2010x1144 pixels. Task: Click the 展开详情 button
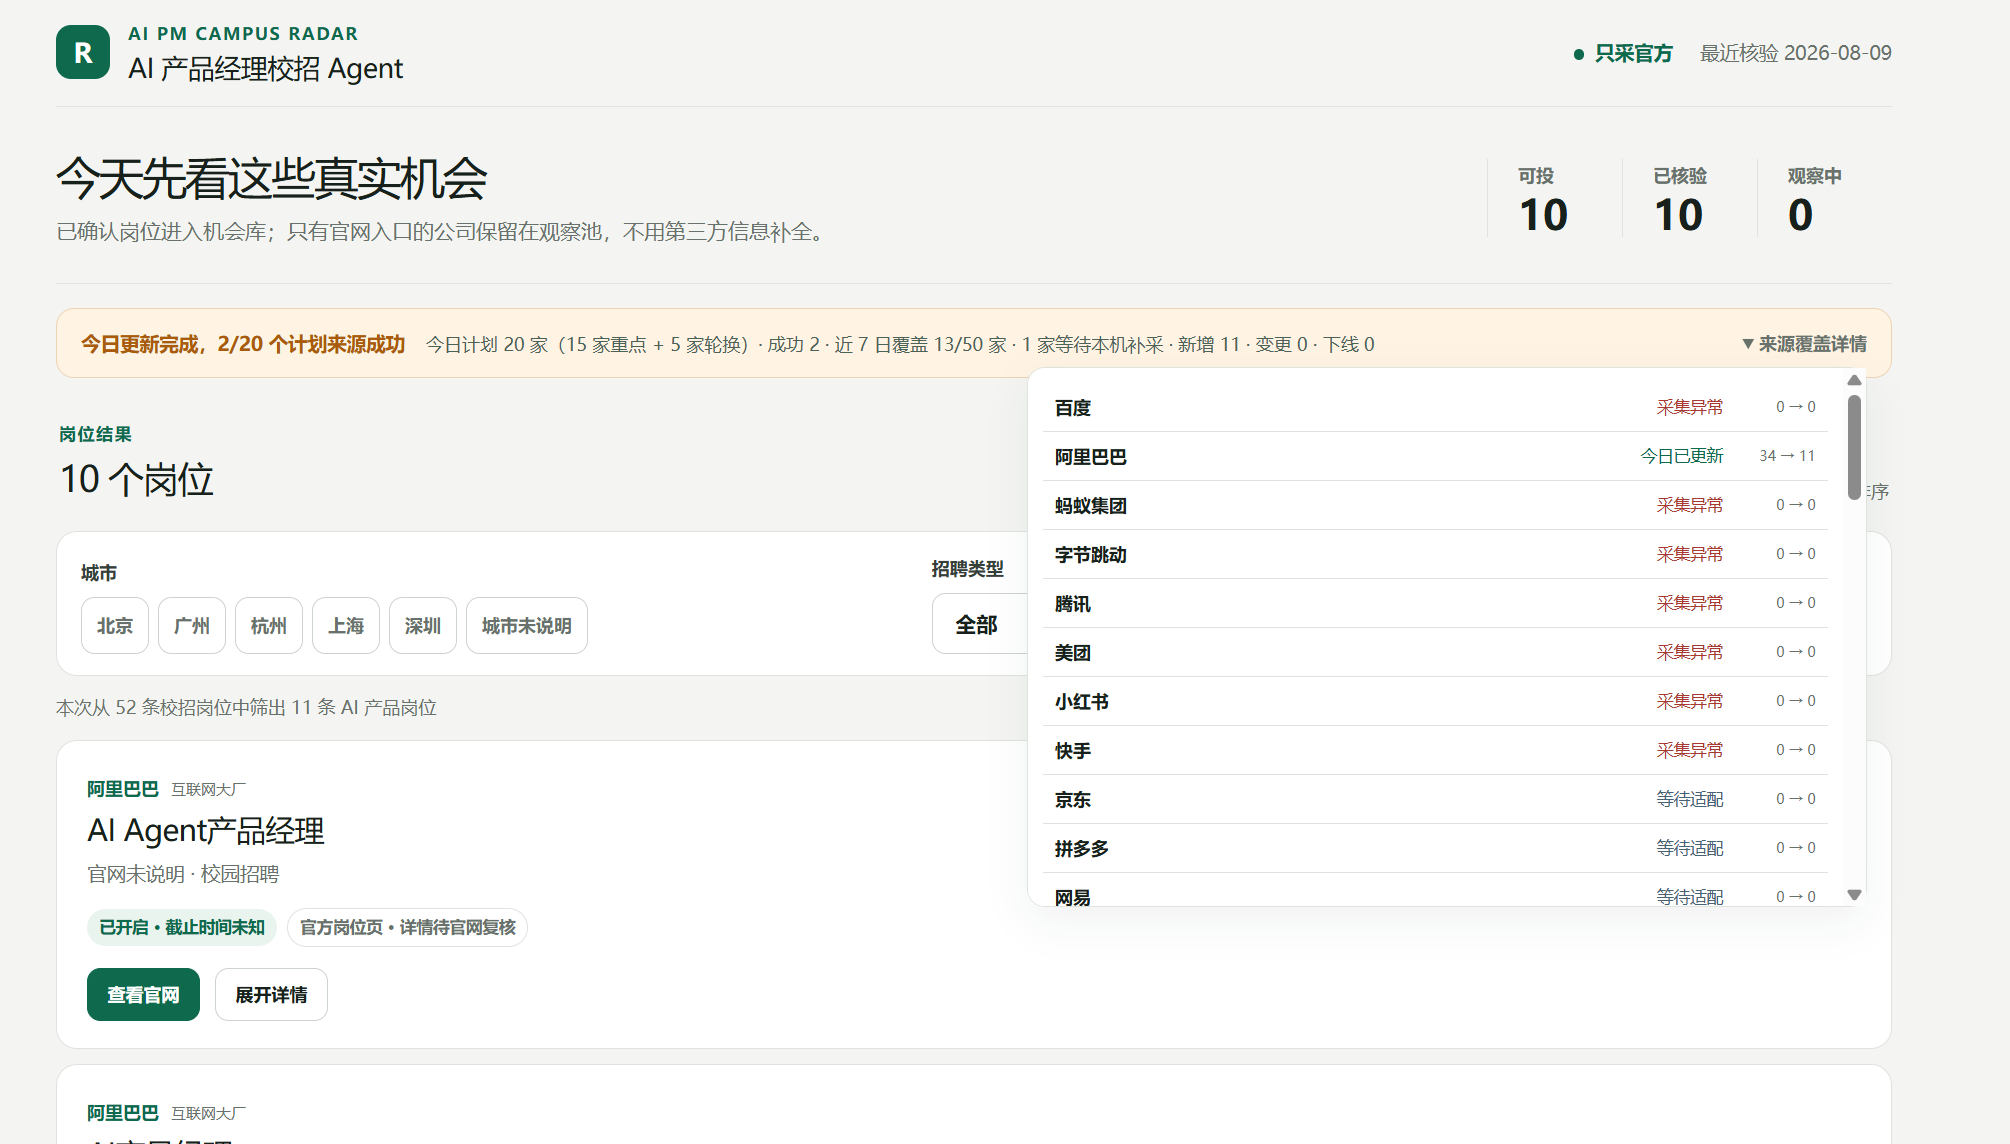point(271,995)
